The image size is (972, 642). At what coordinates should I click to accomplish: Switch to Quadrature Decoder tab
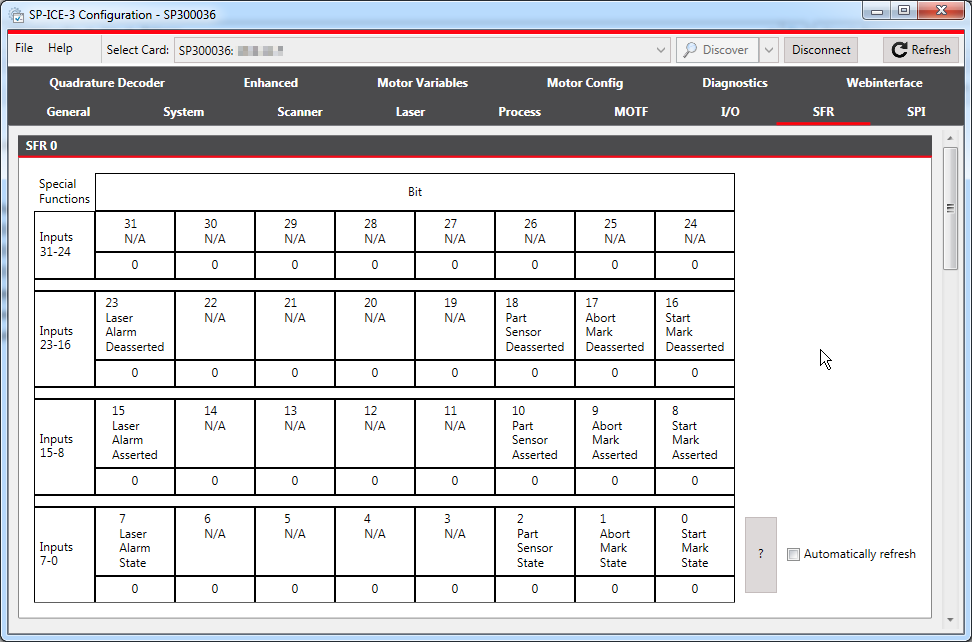coord(107,83)
